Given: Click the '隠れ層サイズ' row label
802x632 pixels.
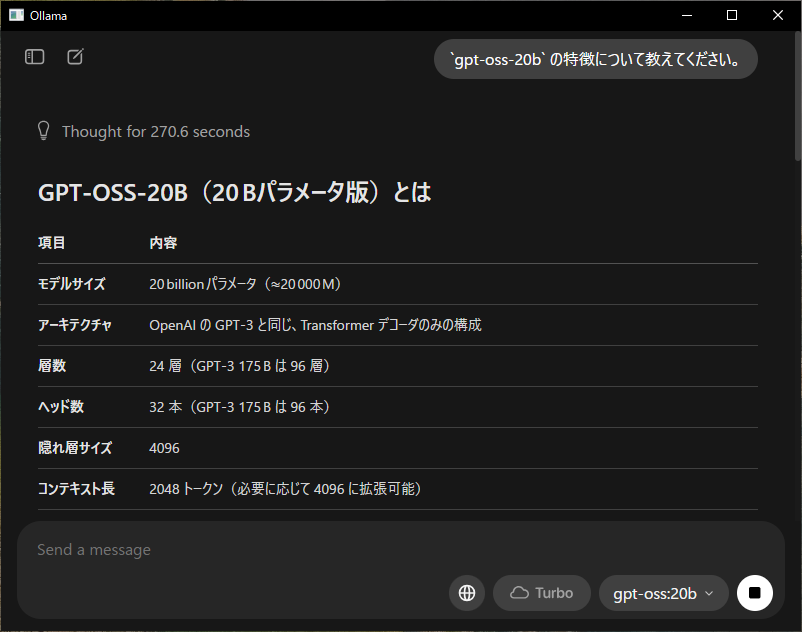Looking at the screenshot, I should [x=75, y=447].
